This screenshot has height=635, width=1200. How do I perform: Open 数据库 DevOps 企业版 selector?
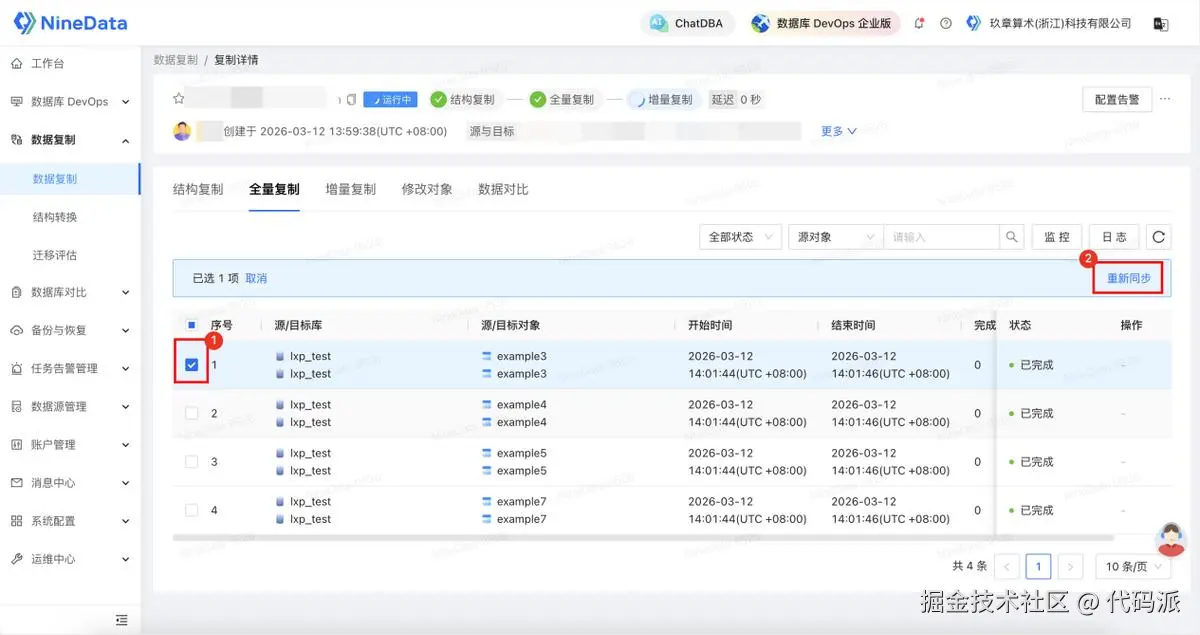pos(825,23)
